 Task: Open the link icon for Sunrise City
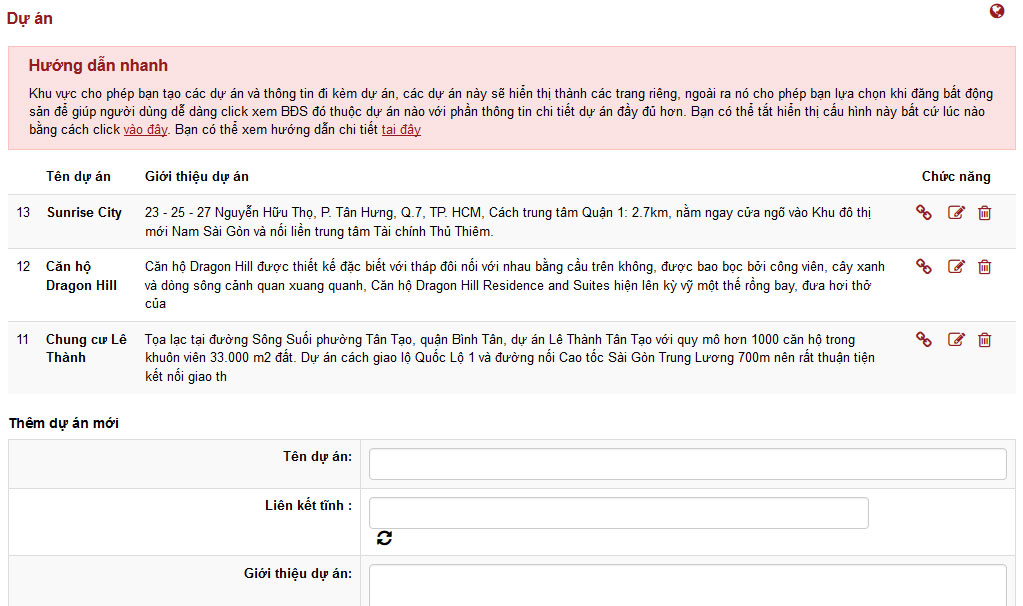coord(924,212)
